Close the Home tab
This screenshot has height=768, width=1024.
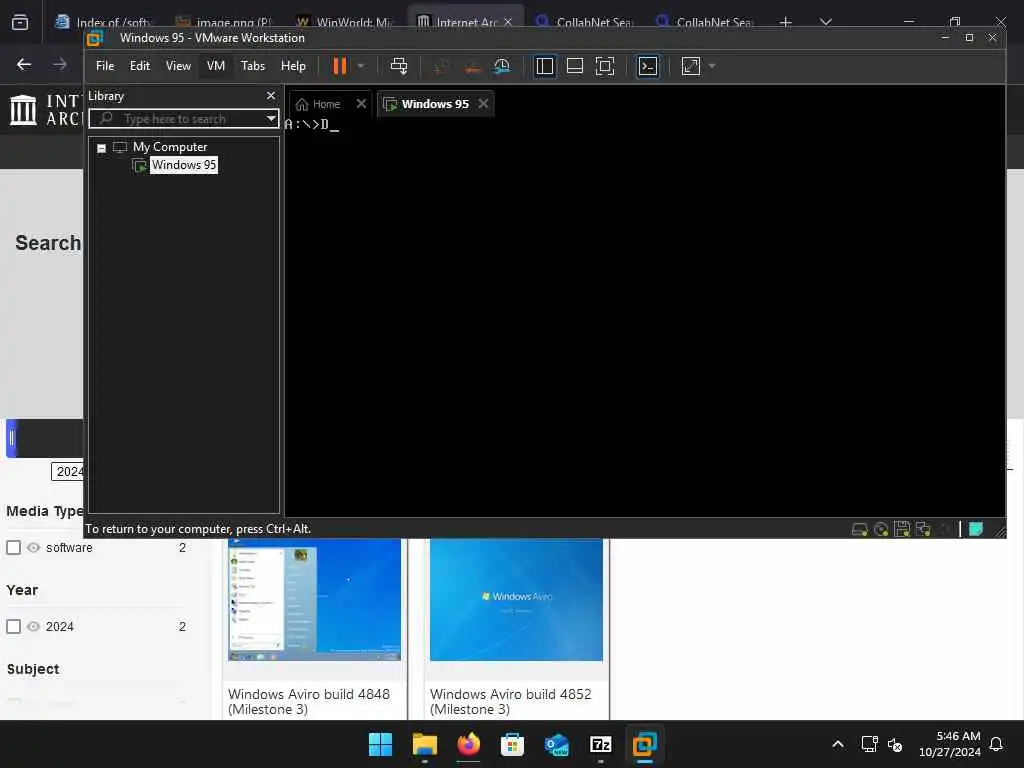coord(361,104)
